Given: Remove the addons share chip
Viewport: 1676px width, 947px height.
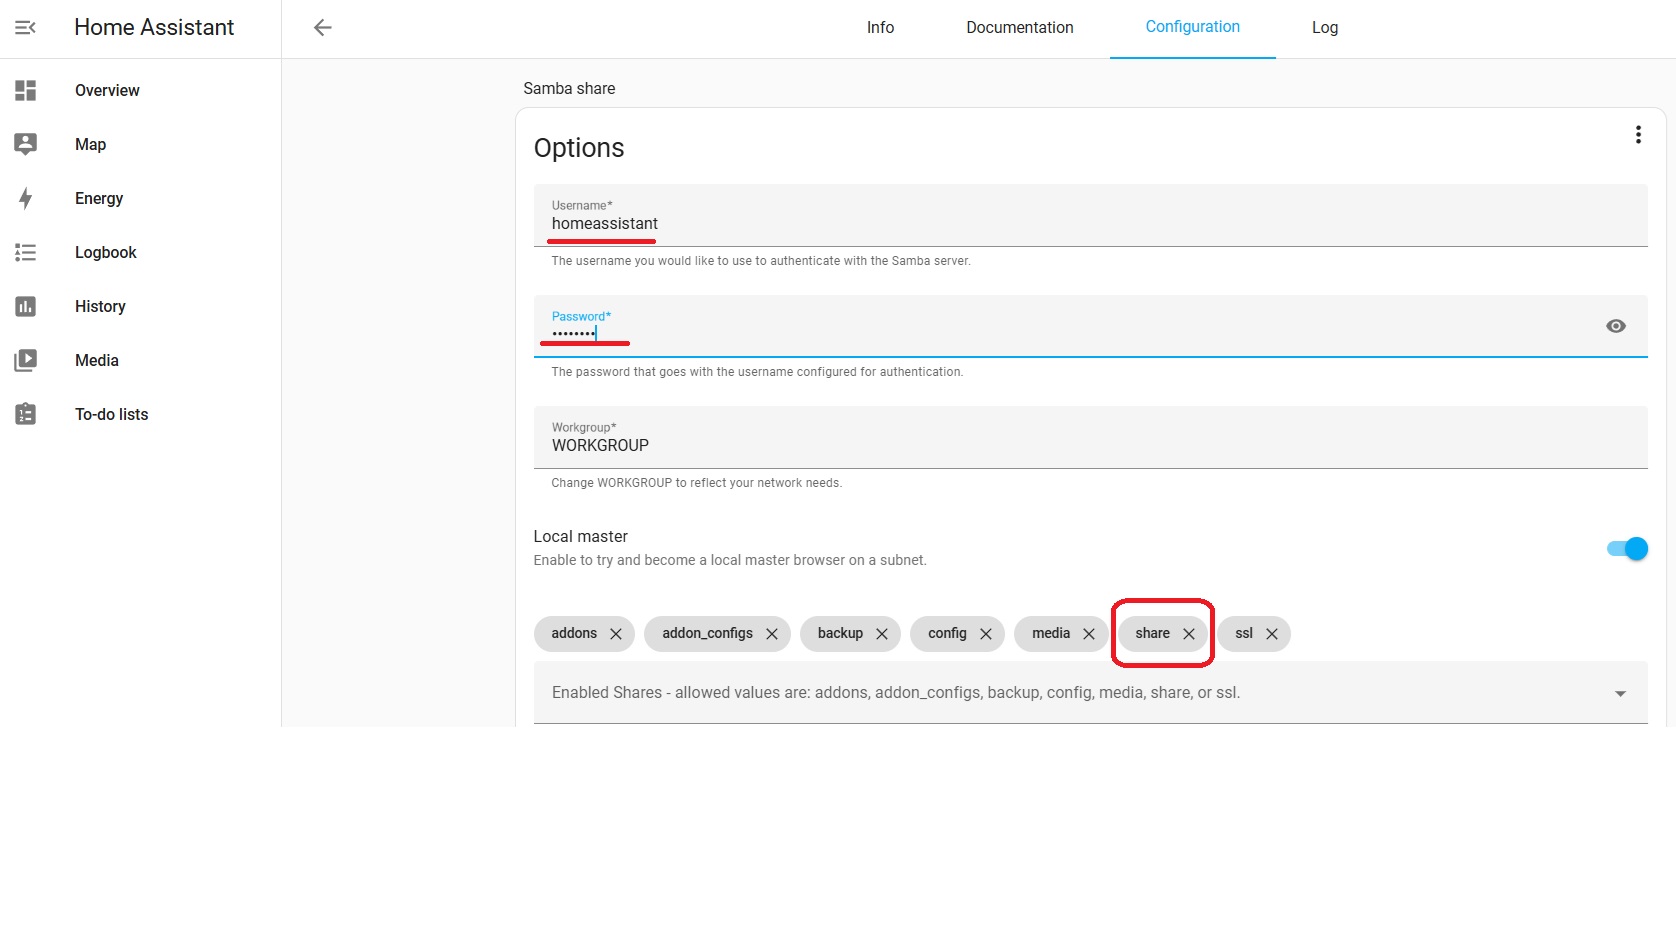Looking at the screenshot, I should point(616,634).
